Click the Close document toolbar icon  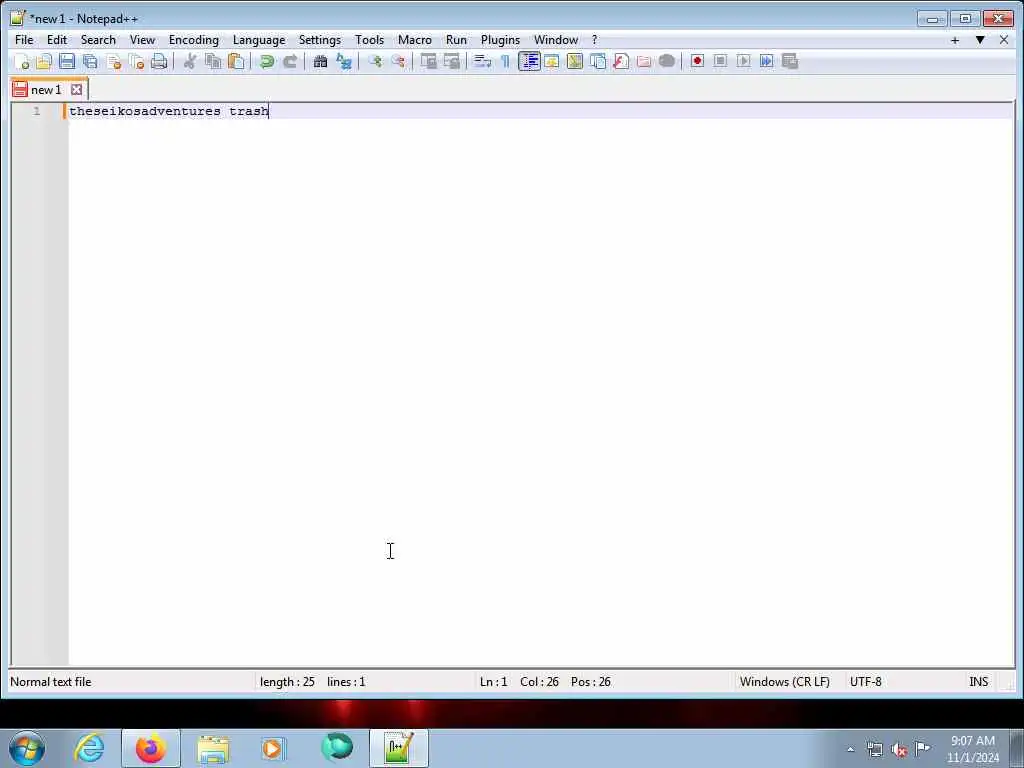[x=114, y=61]
